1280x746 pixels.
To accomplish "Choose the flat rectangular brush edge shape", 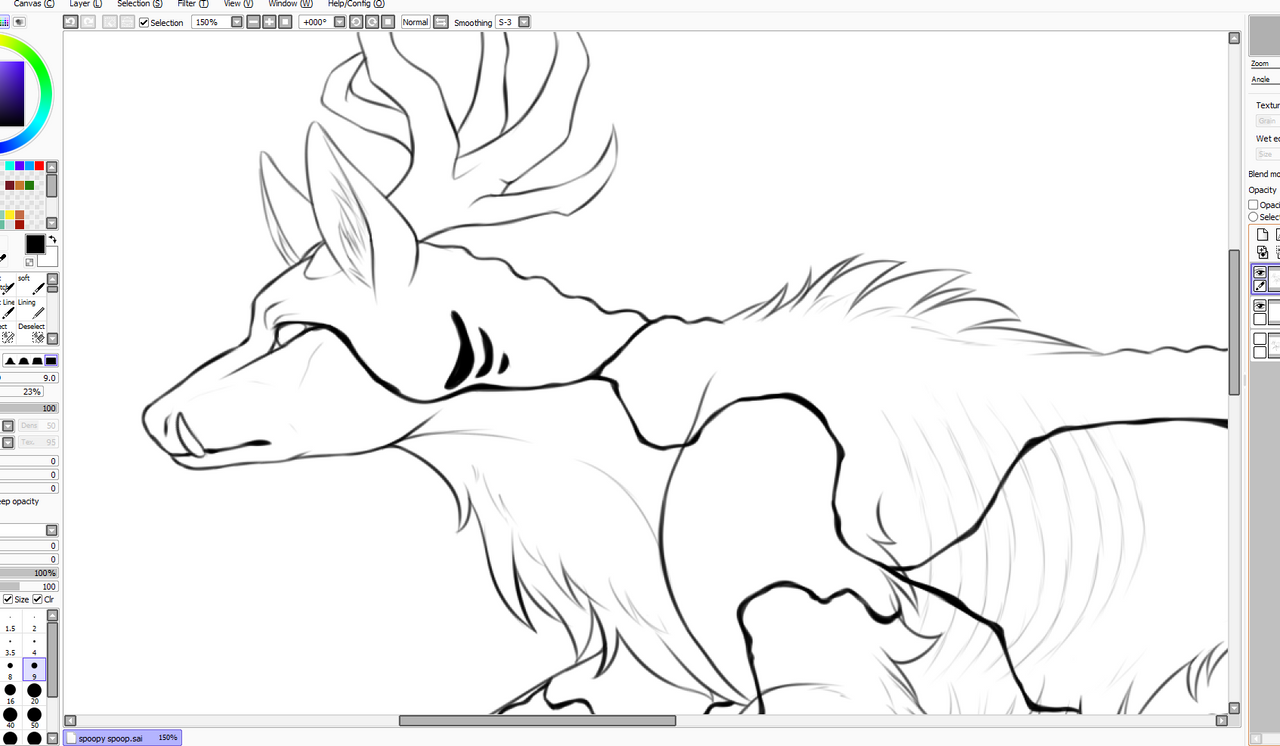I will [x=51, y=361].
